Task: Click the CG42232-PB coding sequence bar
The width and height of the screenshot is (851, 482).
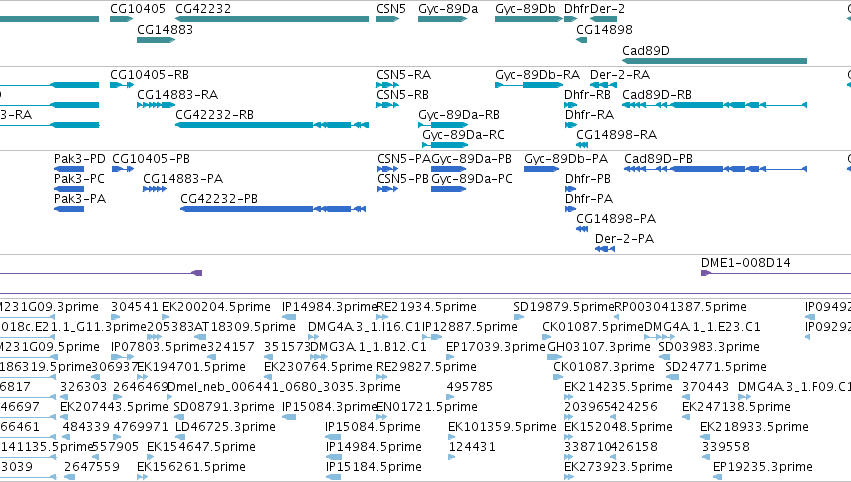Action: 273,209
